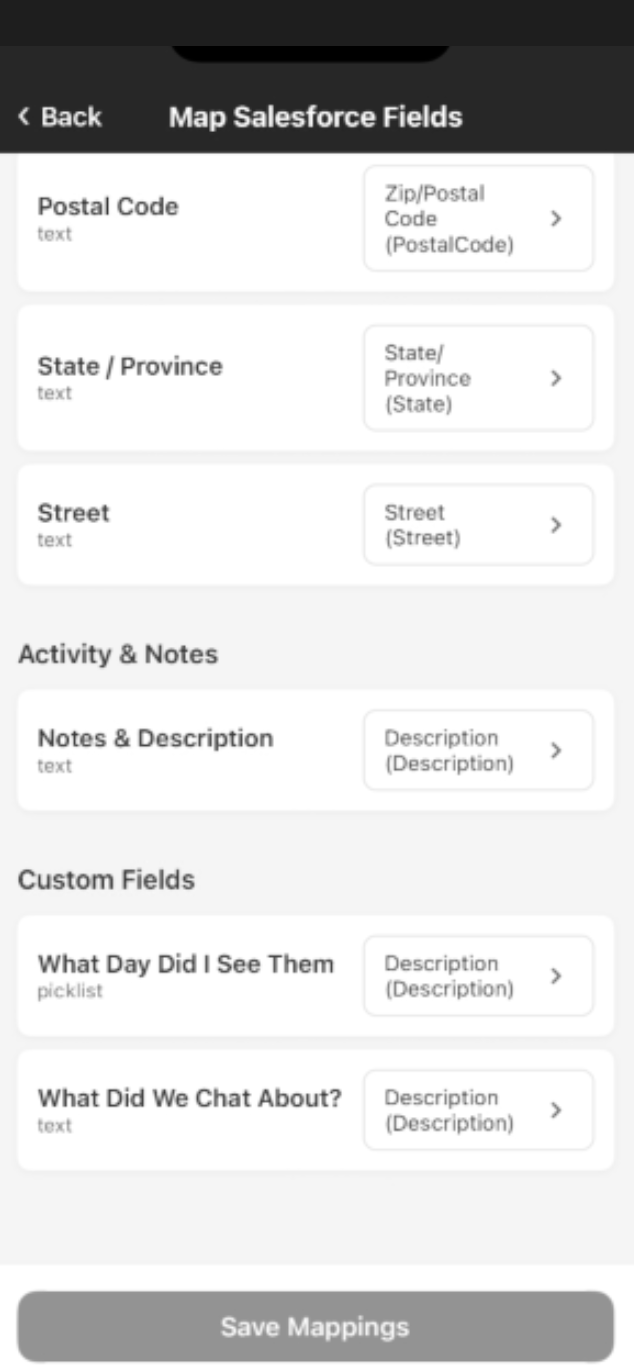
Task: Select the Street field label
Action: point(74,513)
